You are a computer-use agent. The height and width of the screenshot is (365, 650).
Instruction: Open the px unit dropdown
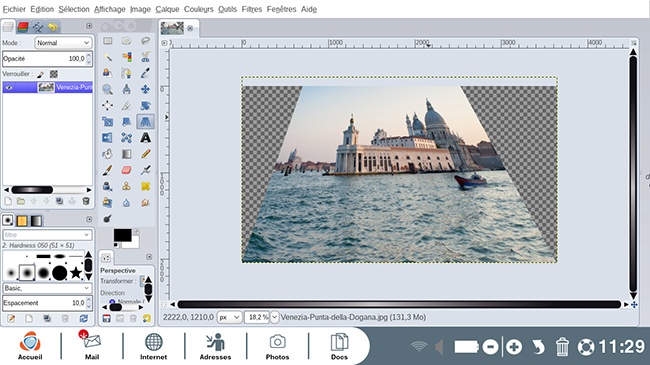229,317
